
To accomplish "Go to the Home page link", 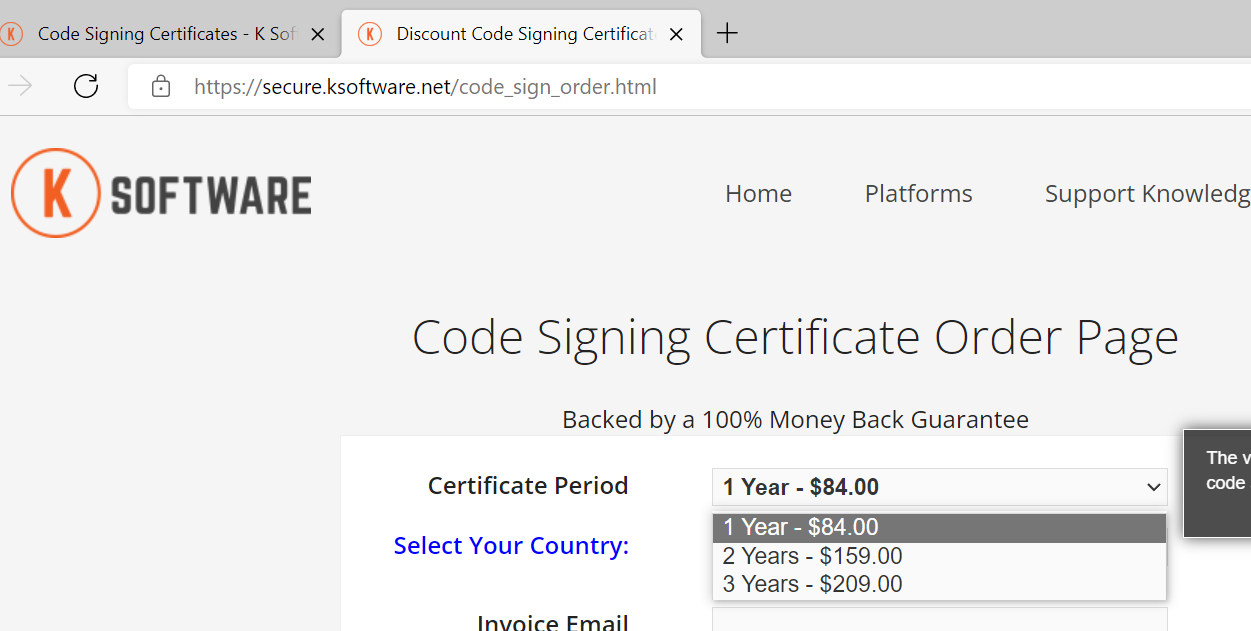I will pos(758,193).
